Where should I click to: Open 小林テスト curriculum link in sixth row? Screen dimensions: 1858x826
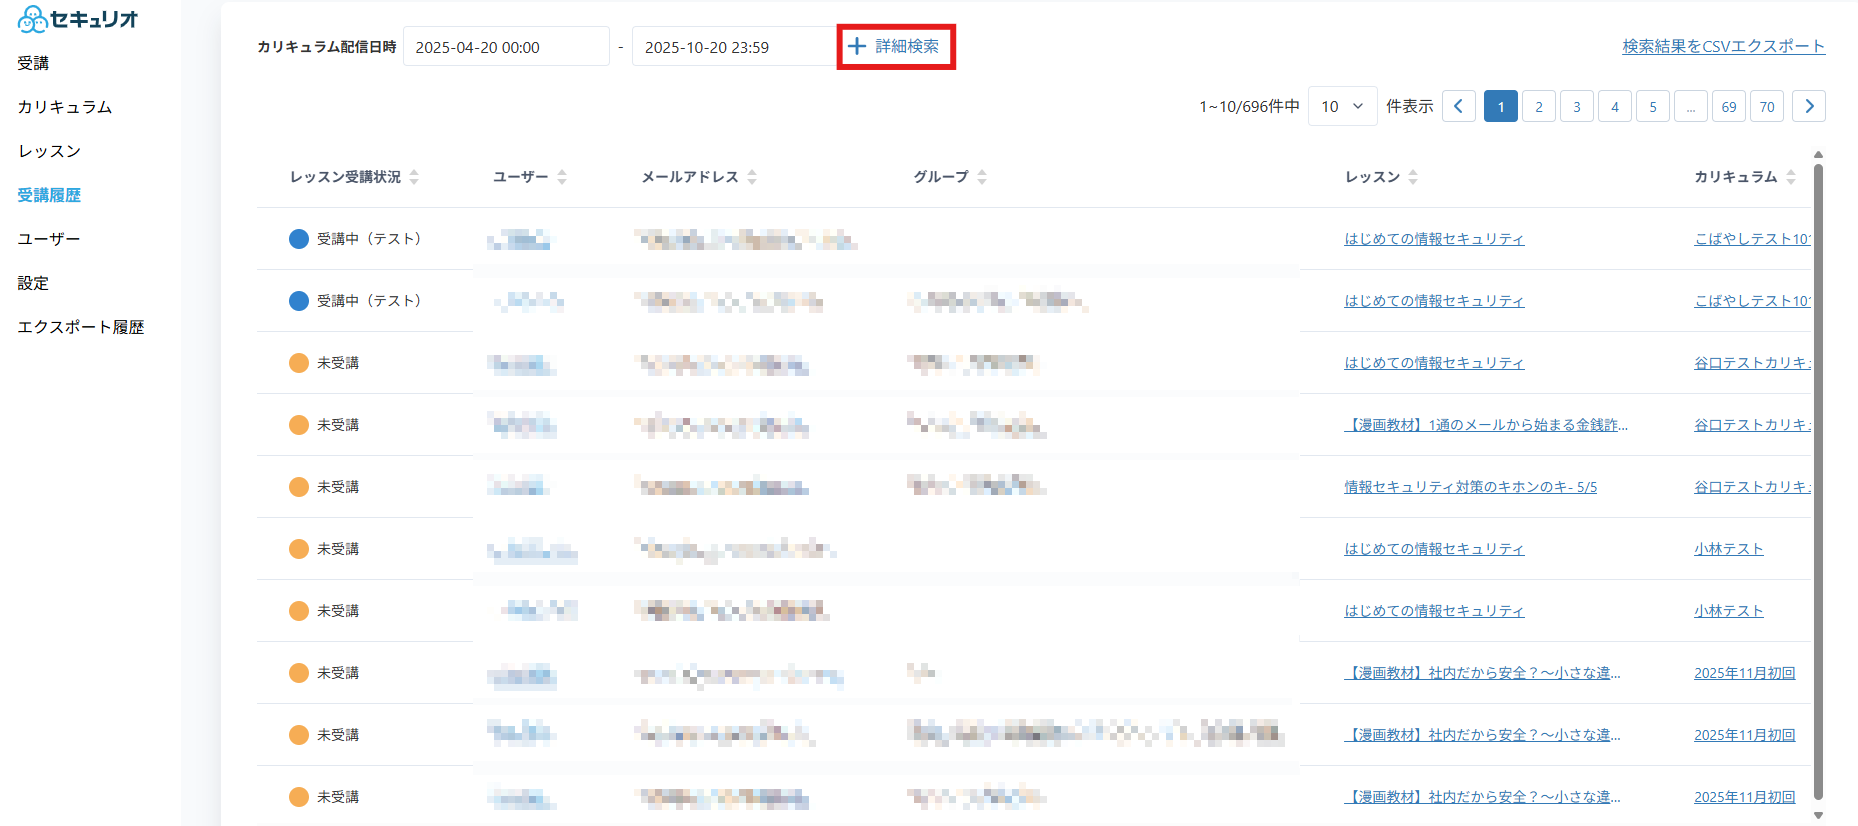click(x=1729, y=549)
